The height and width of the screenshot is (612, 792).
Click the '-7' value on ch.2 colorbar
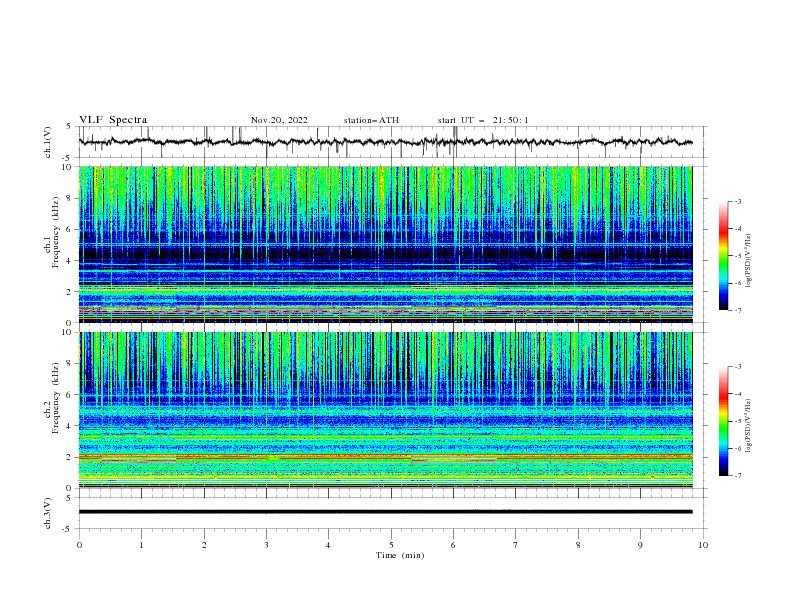coord(737,475)
